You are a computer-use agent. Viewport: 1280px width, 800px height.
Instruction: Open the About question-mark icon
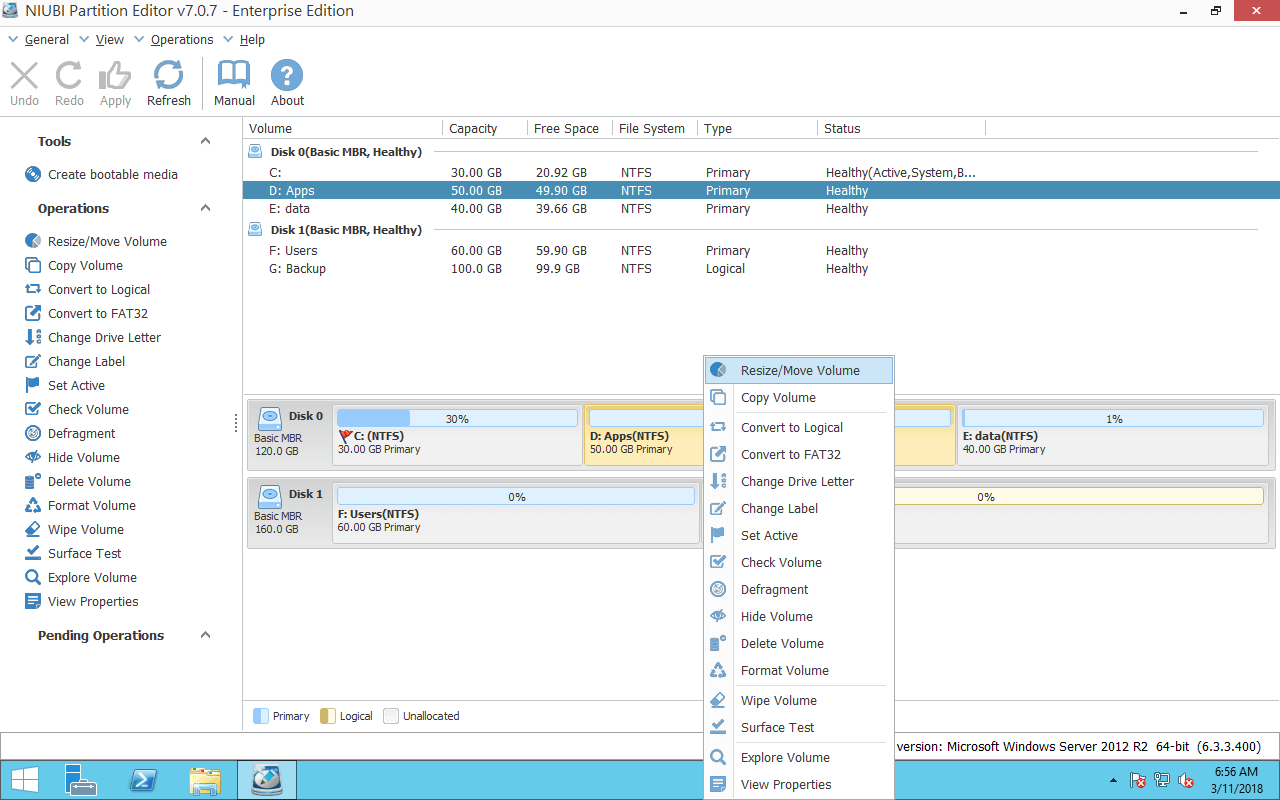[287, 76]
